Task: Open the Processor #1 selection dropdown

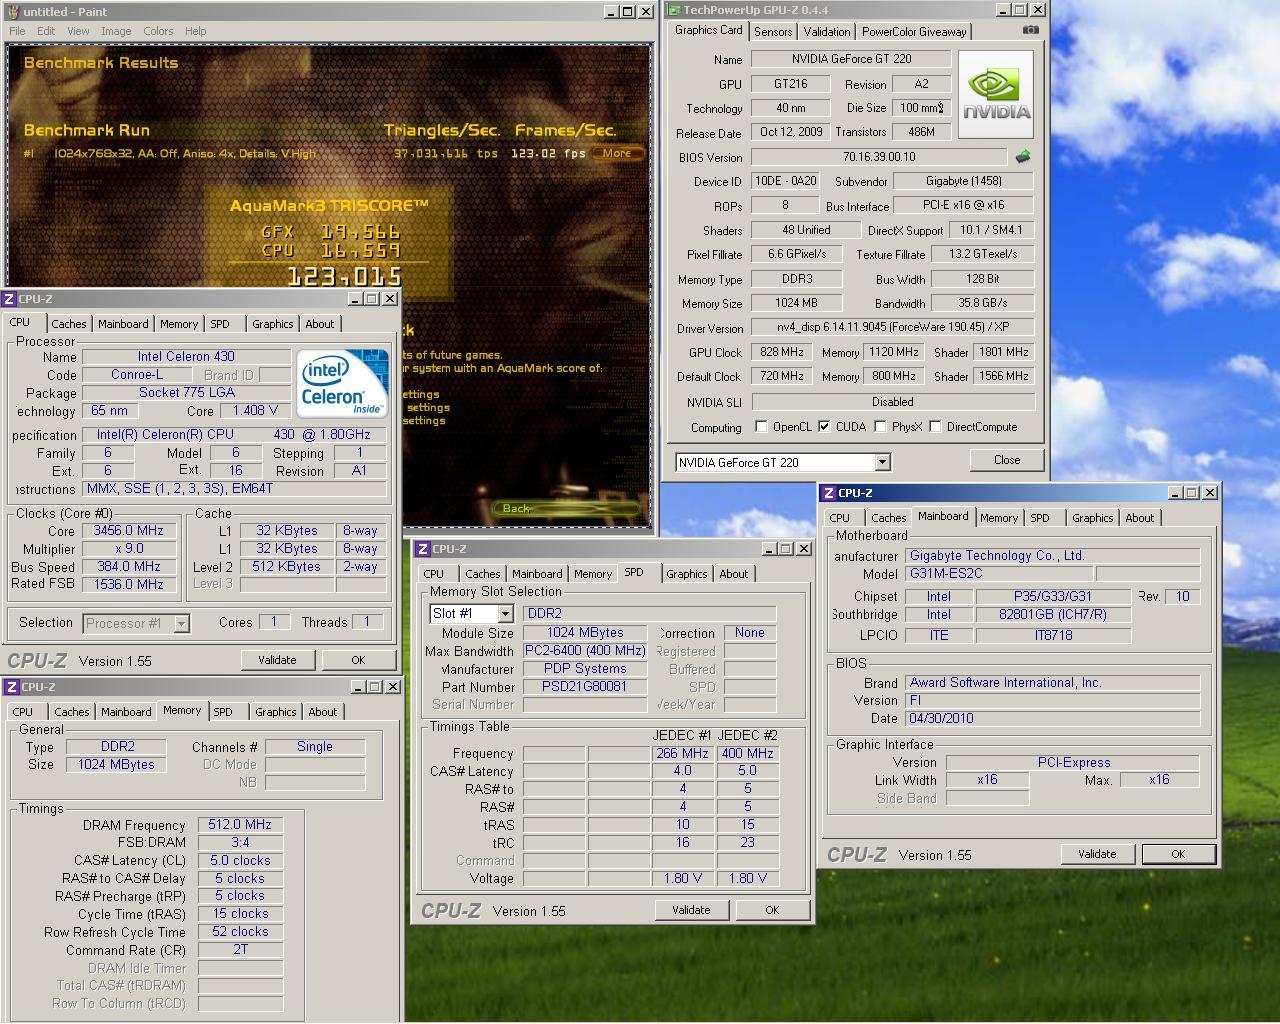Action: (x=181, y=623)
